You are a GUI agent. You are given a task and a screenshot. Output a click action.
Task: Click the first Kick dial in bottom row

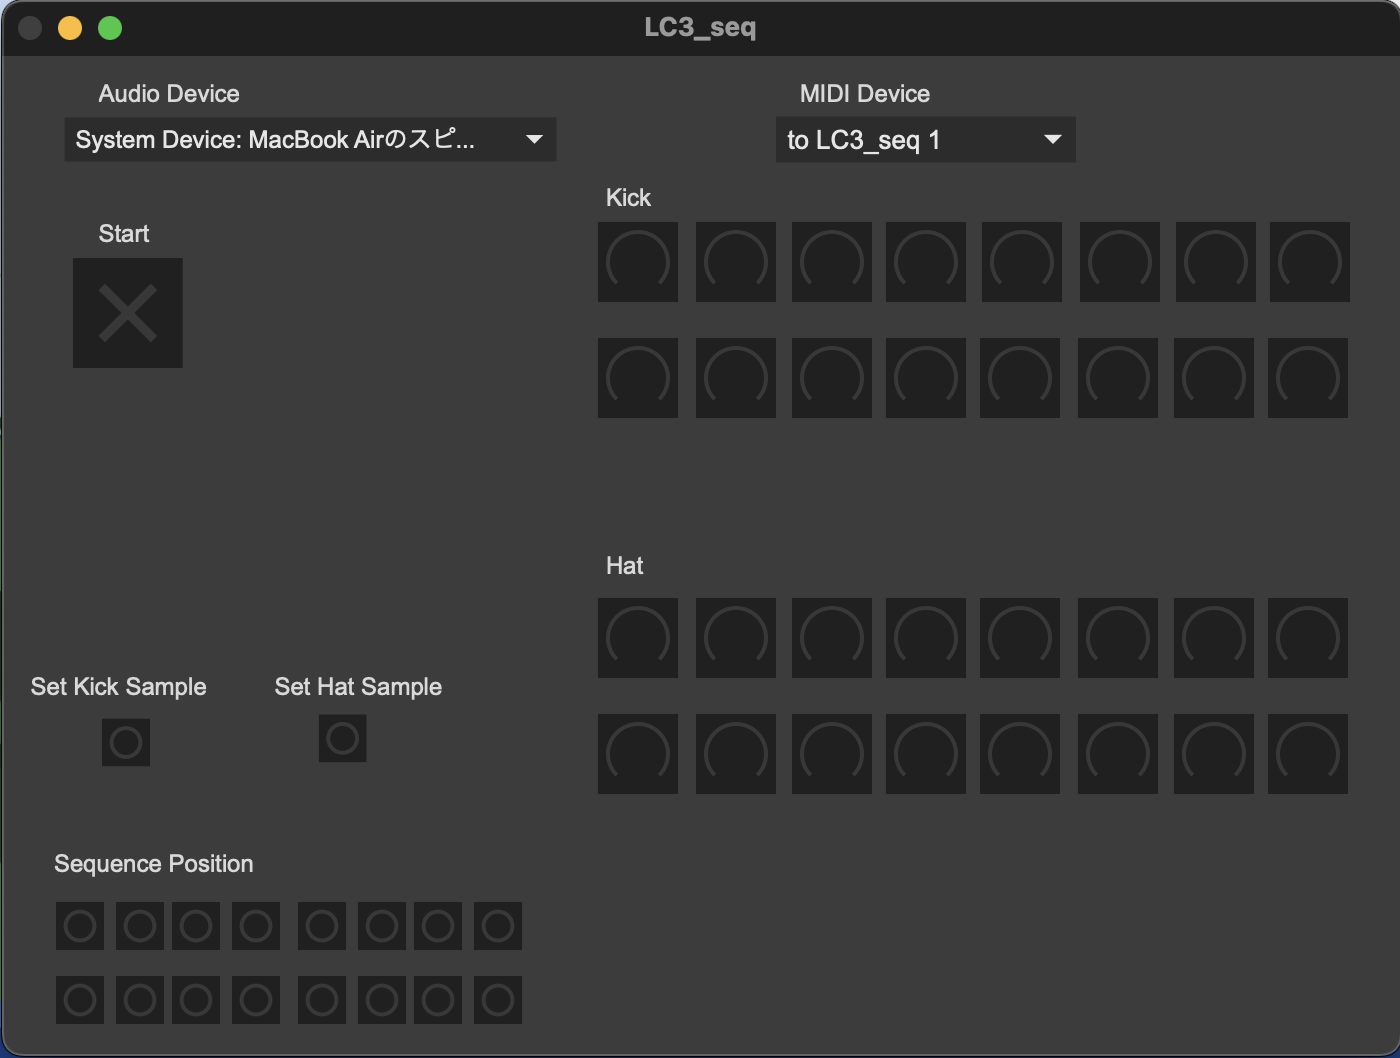click(x=638, y=378)
